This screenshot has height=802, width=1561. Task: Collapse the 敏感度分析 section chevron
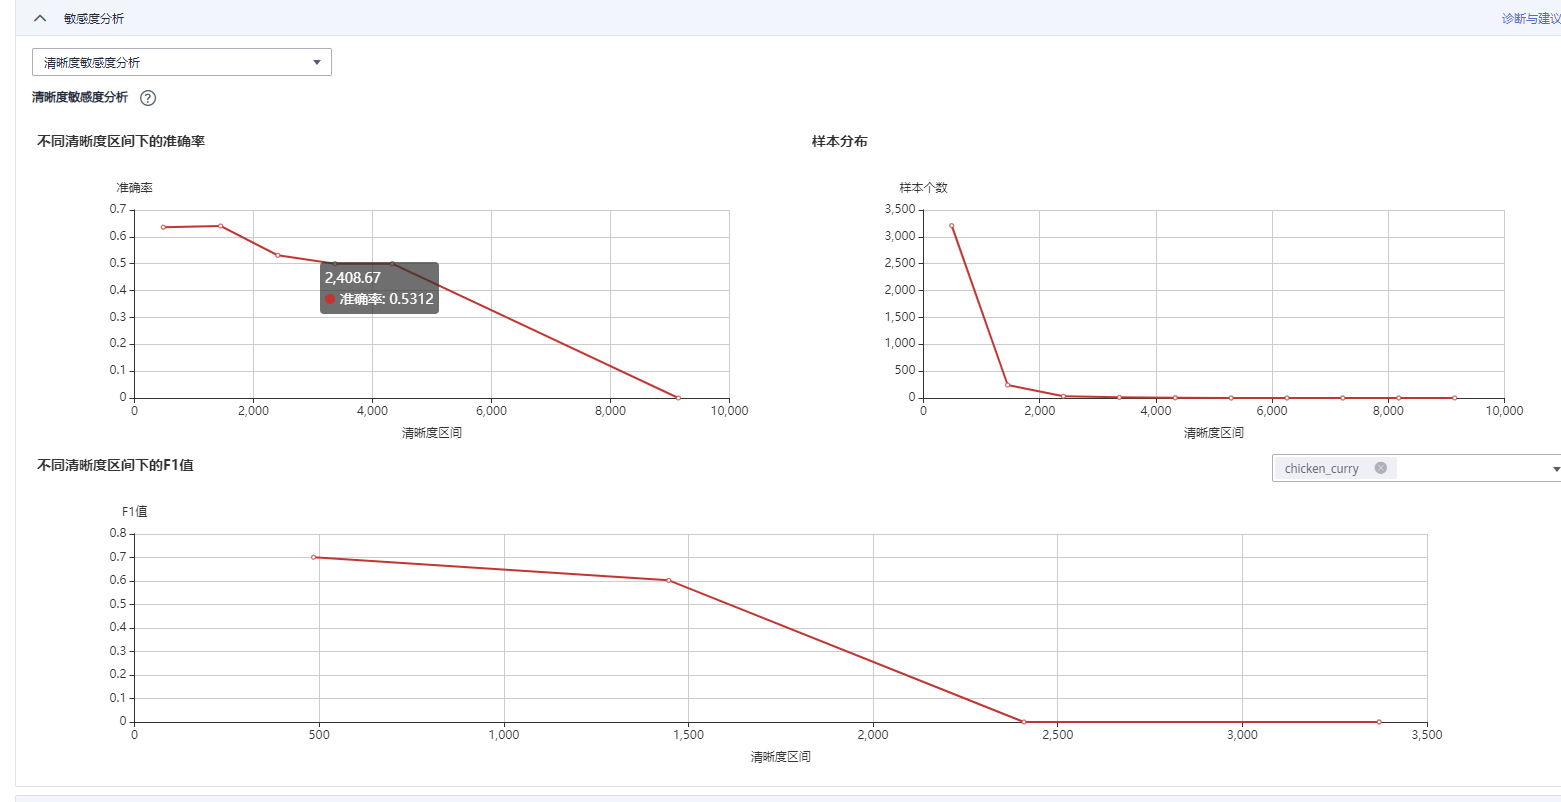pyautogui.click(x=40, y=18)
